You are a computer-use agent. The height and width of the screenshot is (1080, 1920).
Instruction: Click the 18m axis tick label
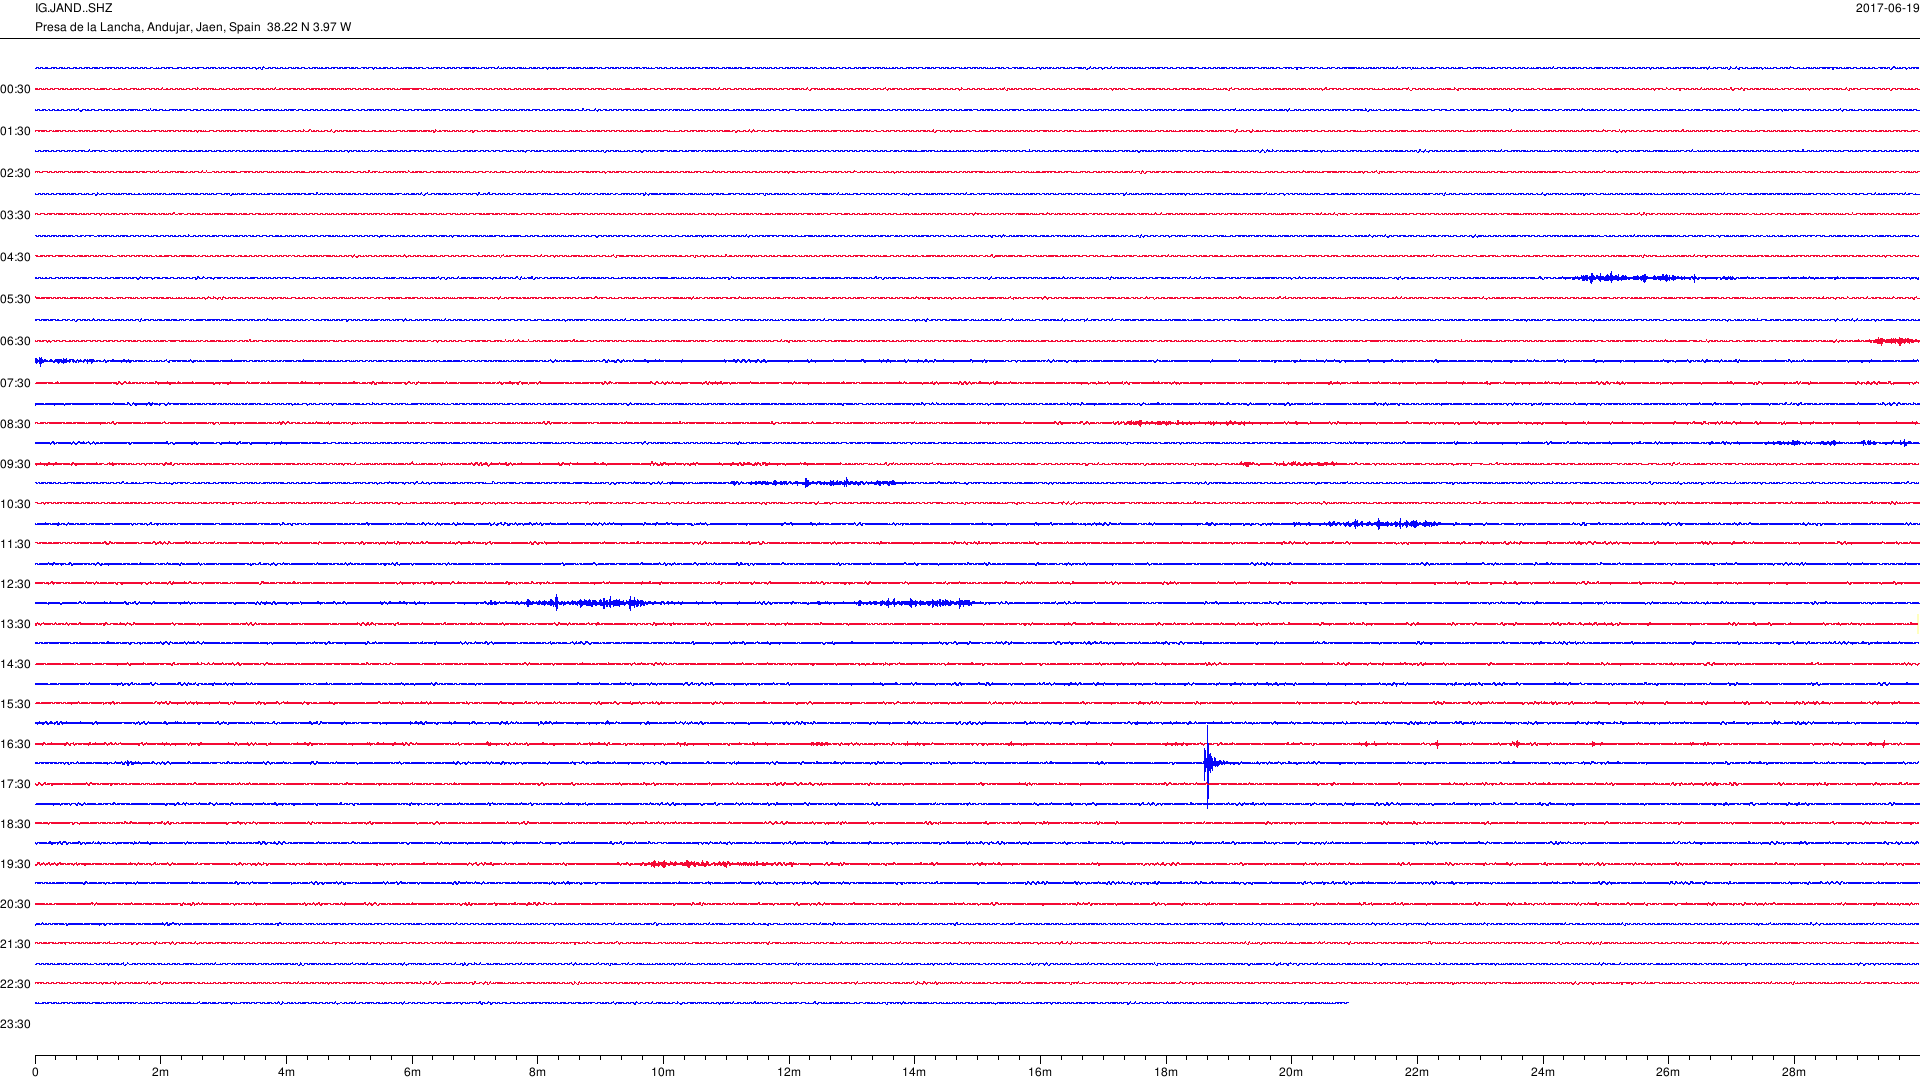pos(1166,1073)
